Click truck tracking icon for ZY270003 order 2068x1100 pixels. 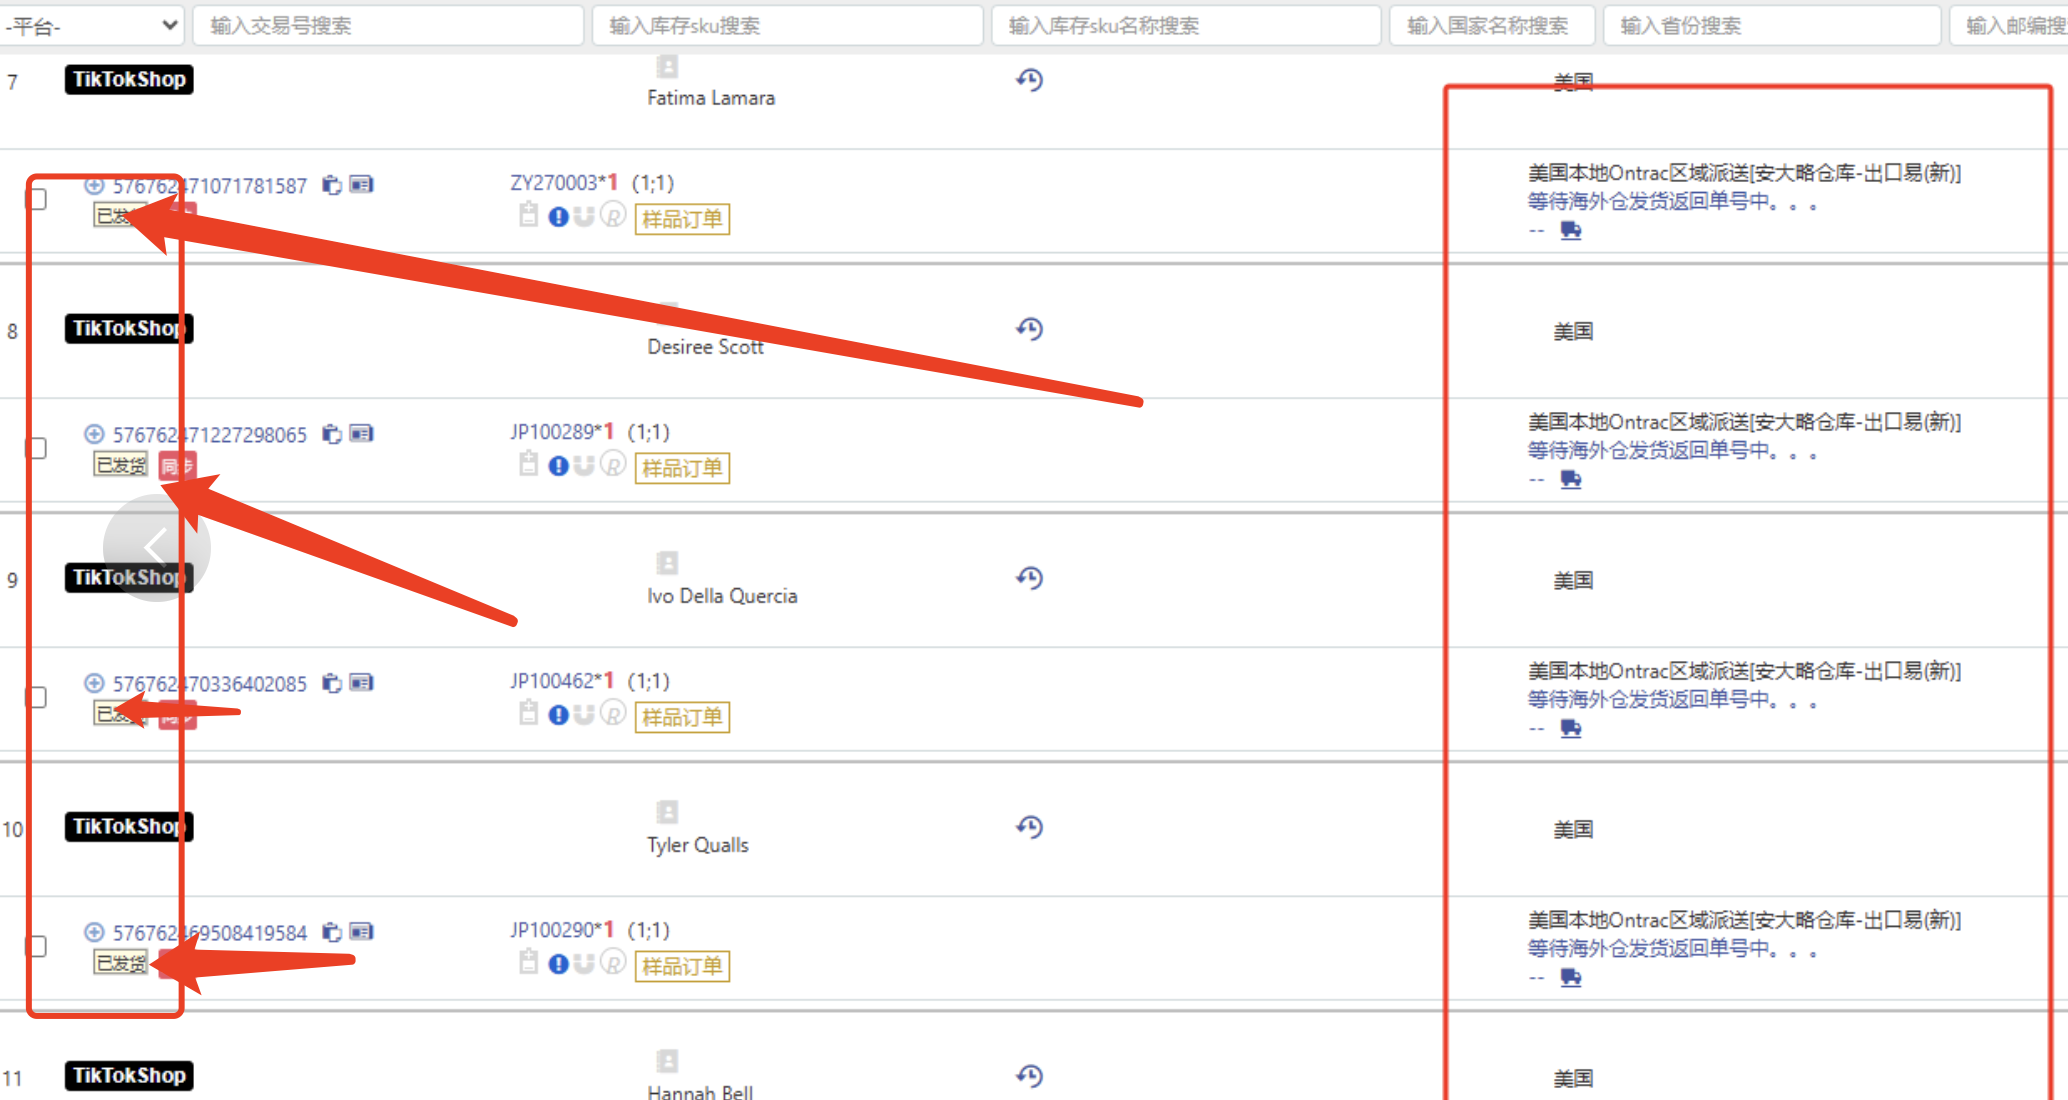click(x=1571, y=231)
